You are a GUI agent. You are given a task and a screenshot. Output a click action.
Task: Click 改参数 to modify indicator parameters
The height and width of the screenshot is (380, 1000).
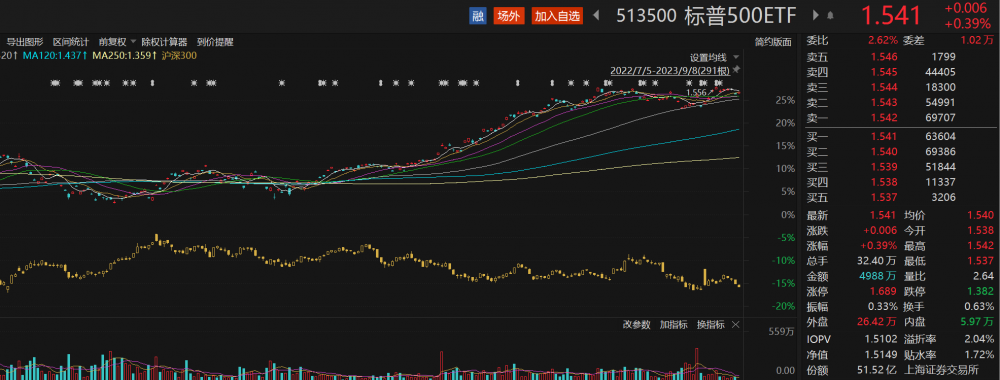coord(636,325)
